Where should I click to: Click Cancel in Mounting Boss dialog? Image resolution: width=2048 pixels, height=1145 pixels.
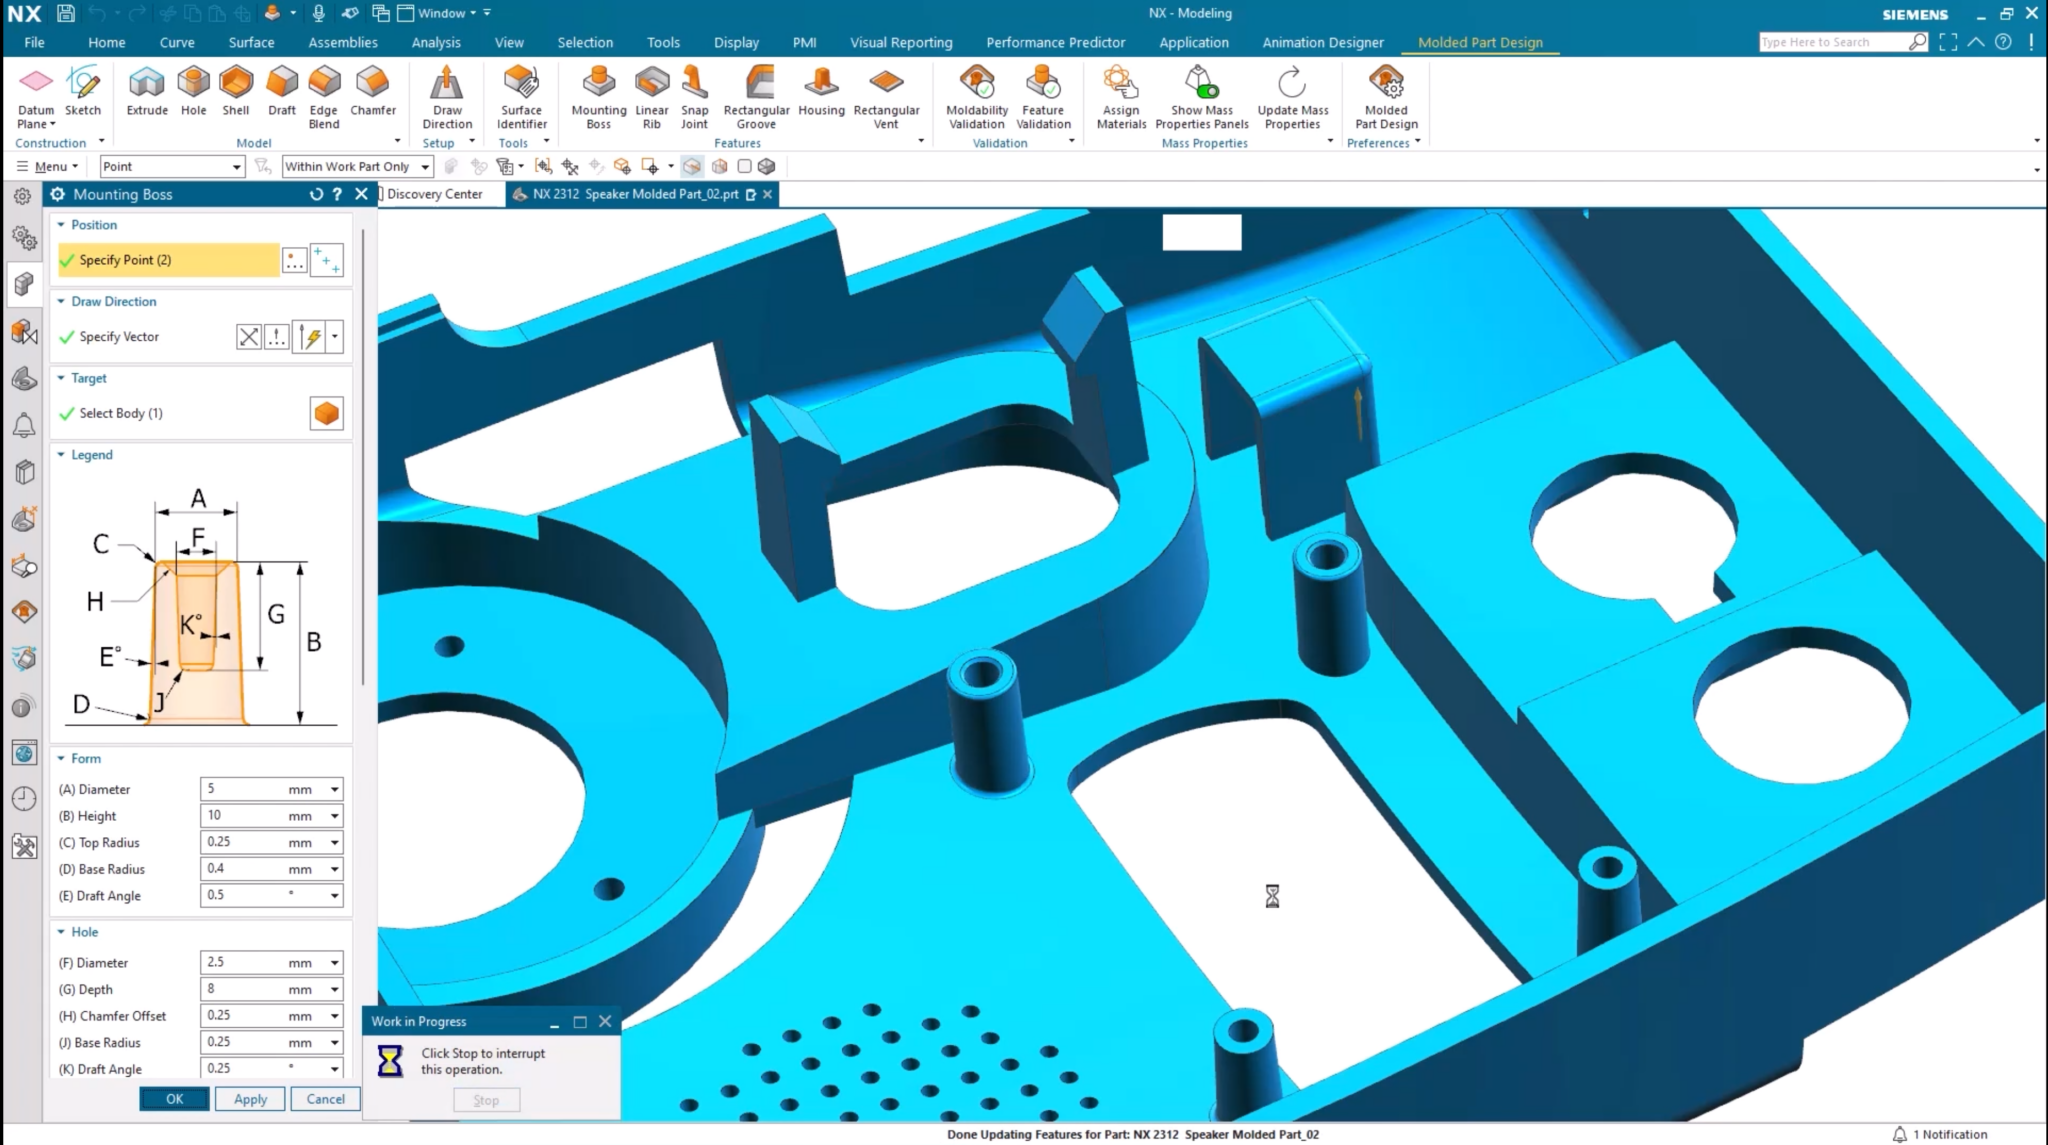(325, 1099)
